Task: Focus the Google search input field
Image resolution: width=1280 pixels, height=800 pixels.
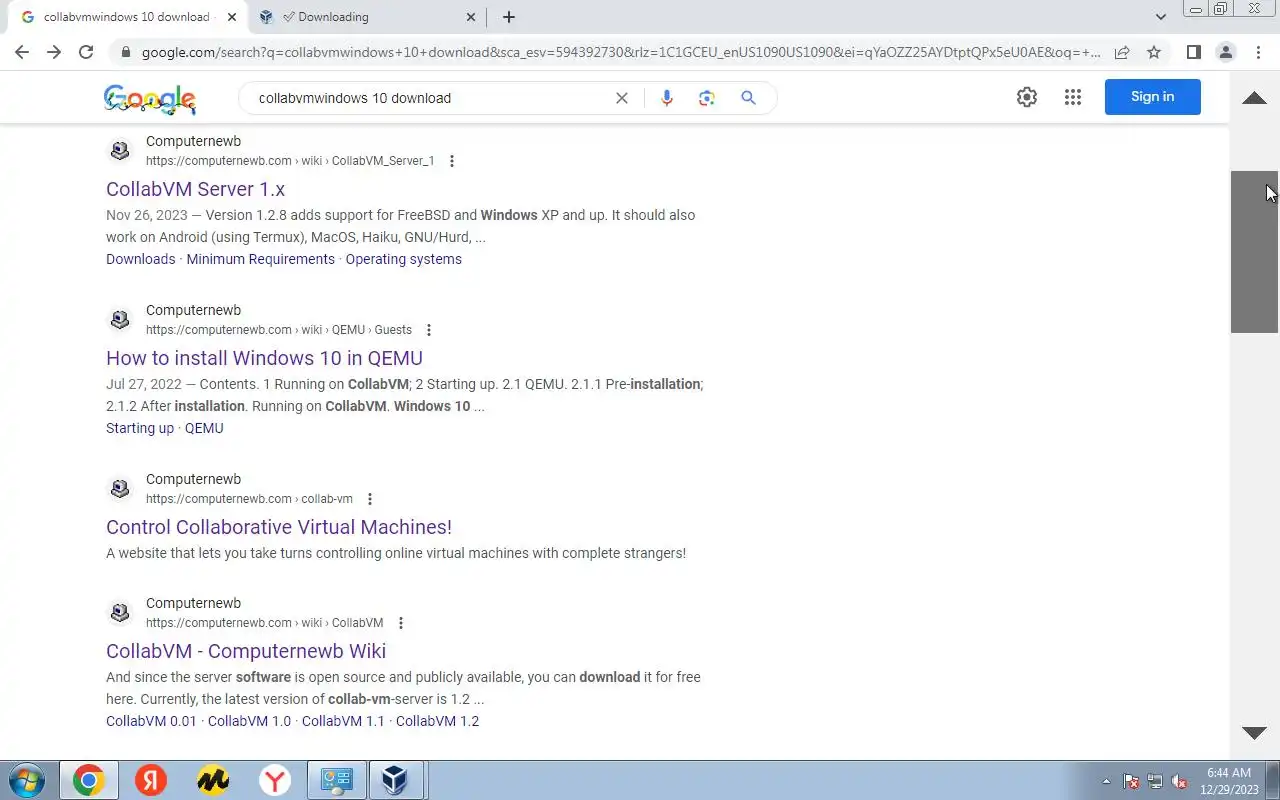Action: click(428, 98)
